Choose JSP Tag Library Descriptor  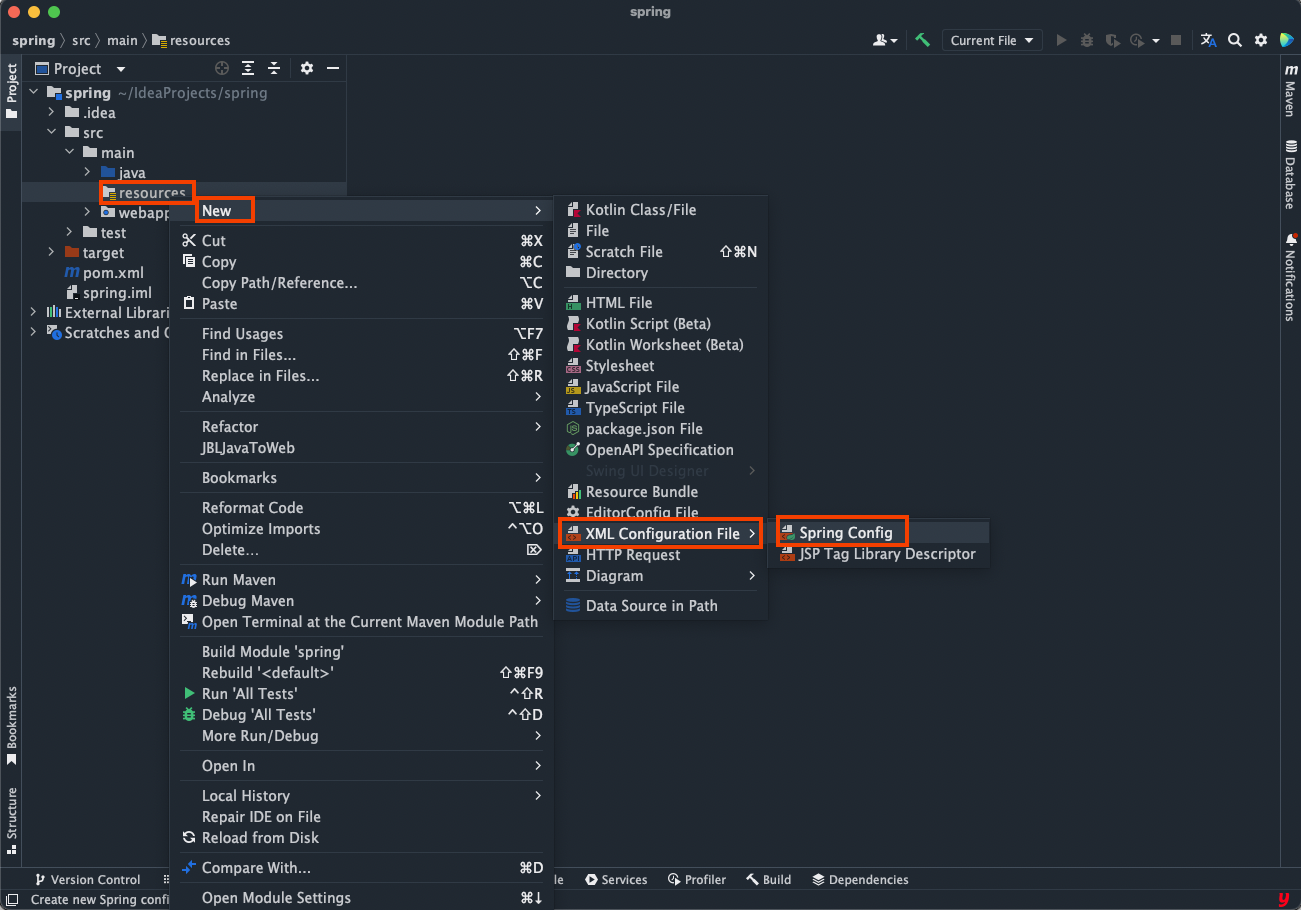click(x=879, y=554)
